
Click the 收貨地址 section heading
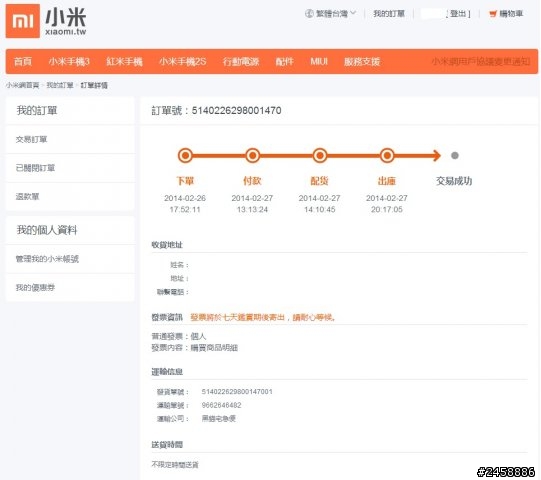coord(167,245)
